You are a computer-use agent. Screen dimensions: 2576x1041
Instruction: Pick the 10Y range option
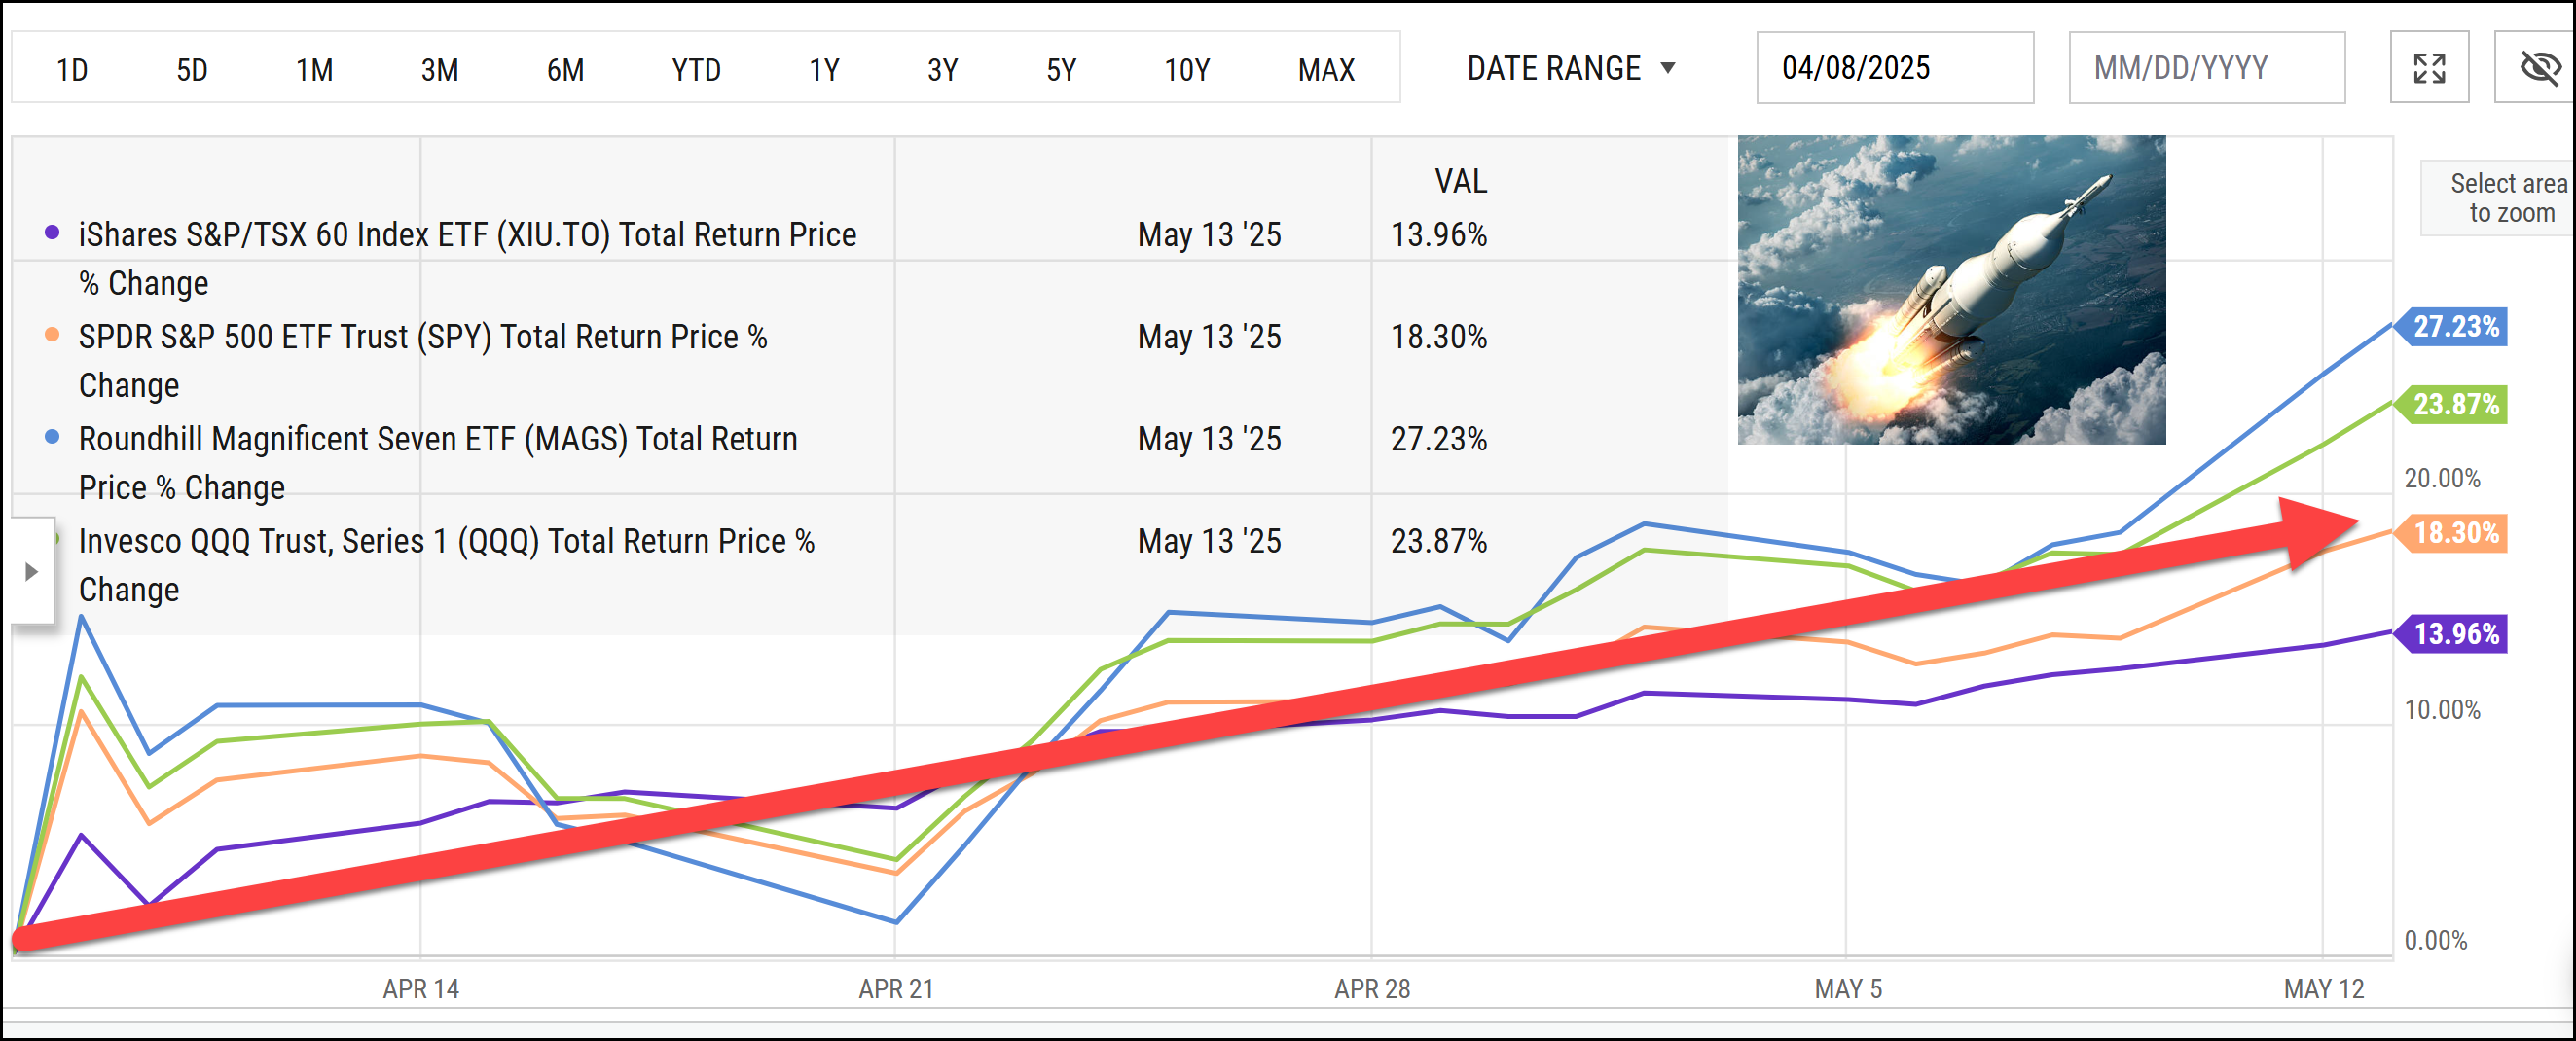[x=1187, y=69]
